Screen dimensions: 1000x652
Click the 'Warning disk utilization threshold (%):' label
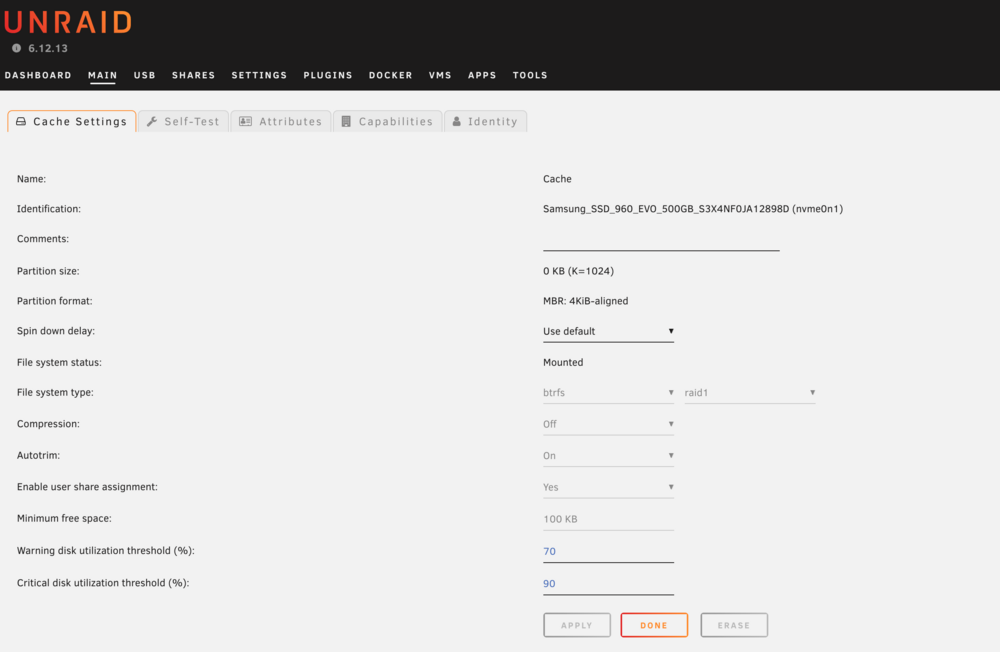tap(106, 551)
